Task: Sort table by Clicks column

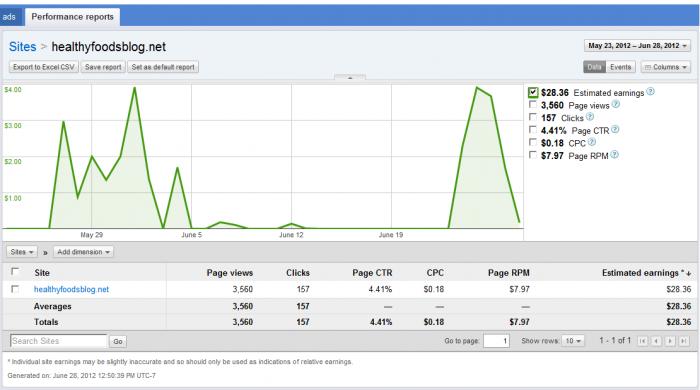Action: [298, 273]
